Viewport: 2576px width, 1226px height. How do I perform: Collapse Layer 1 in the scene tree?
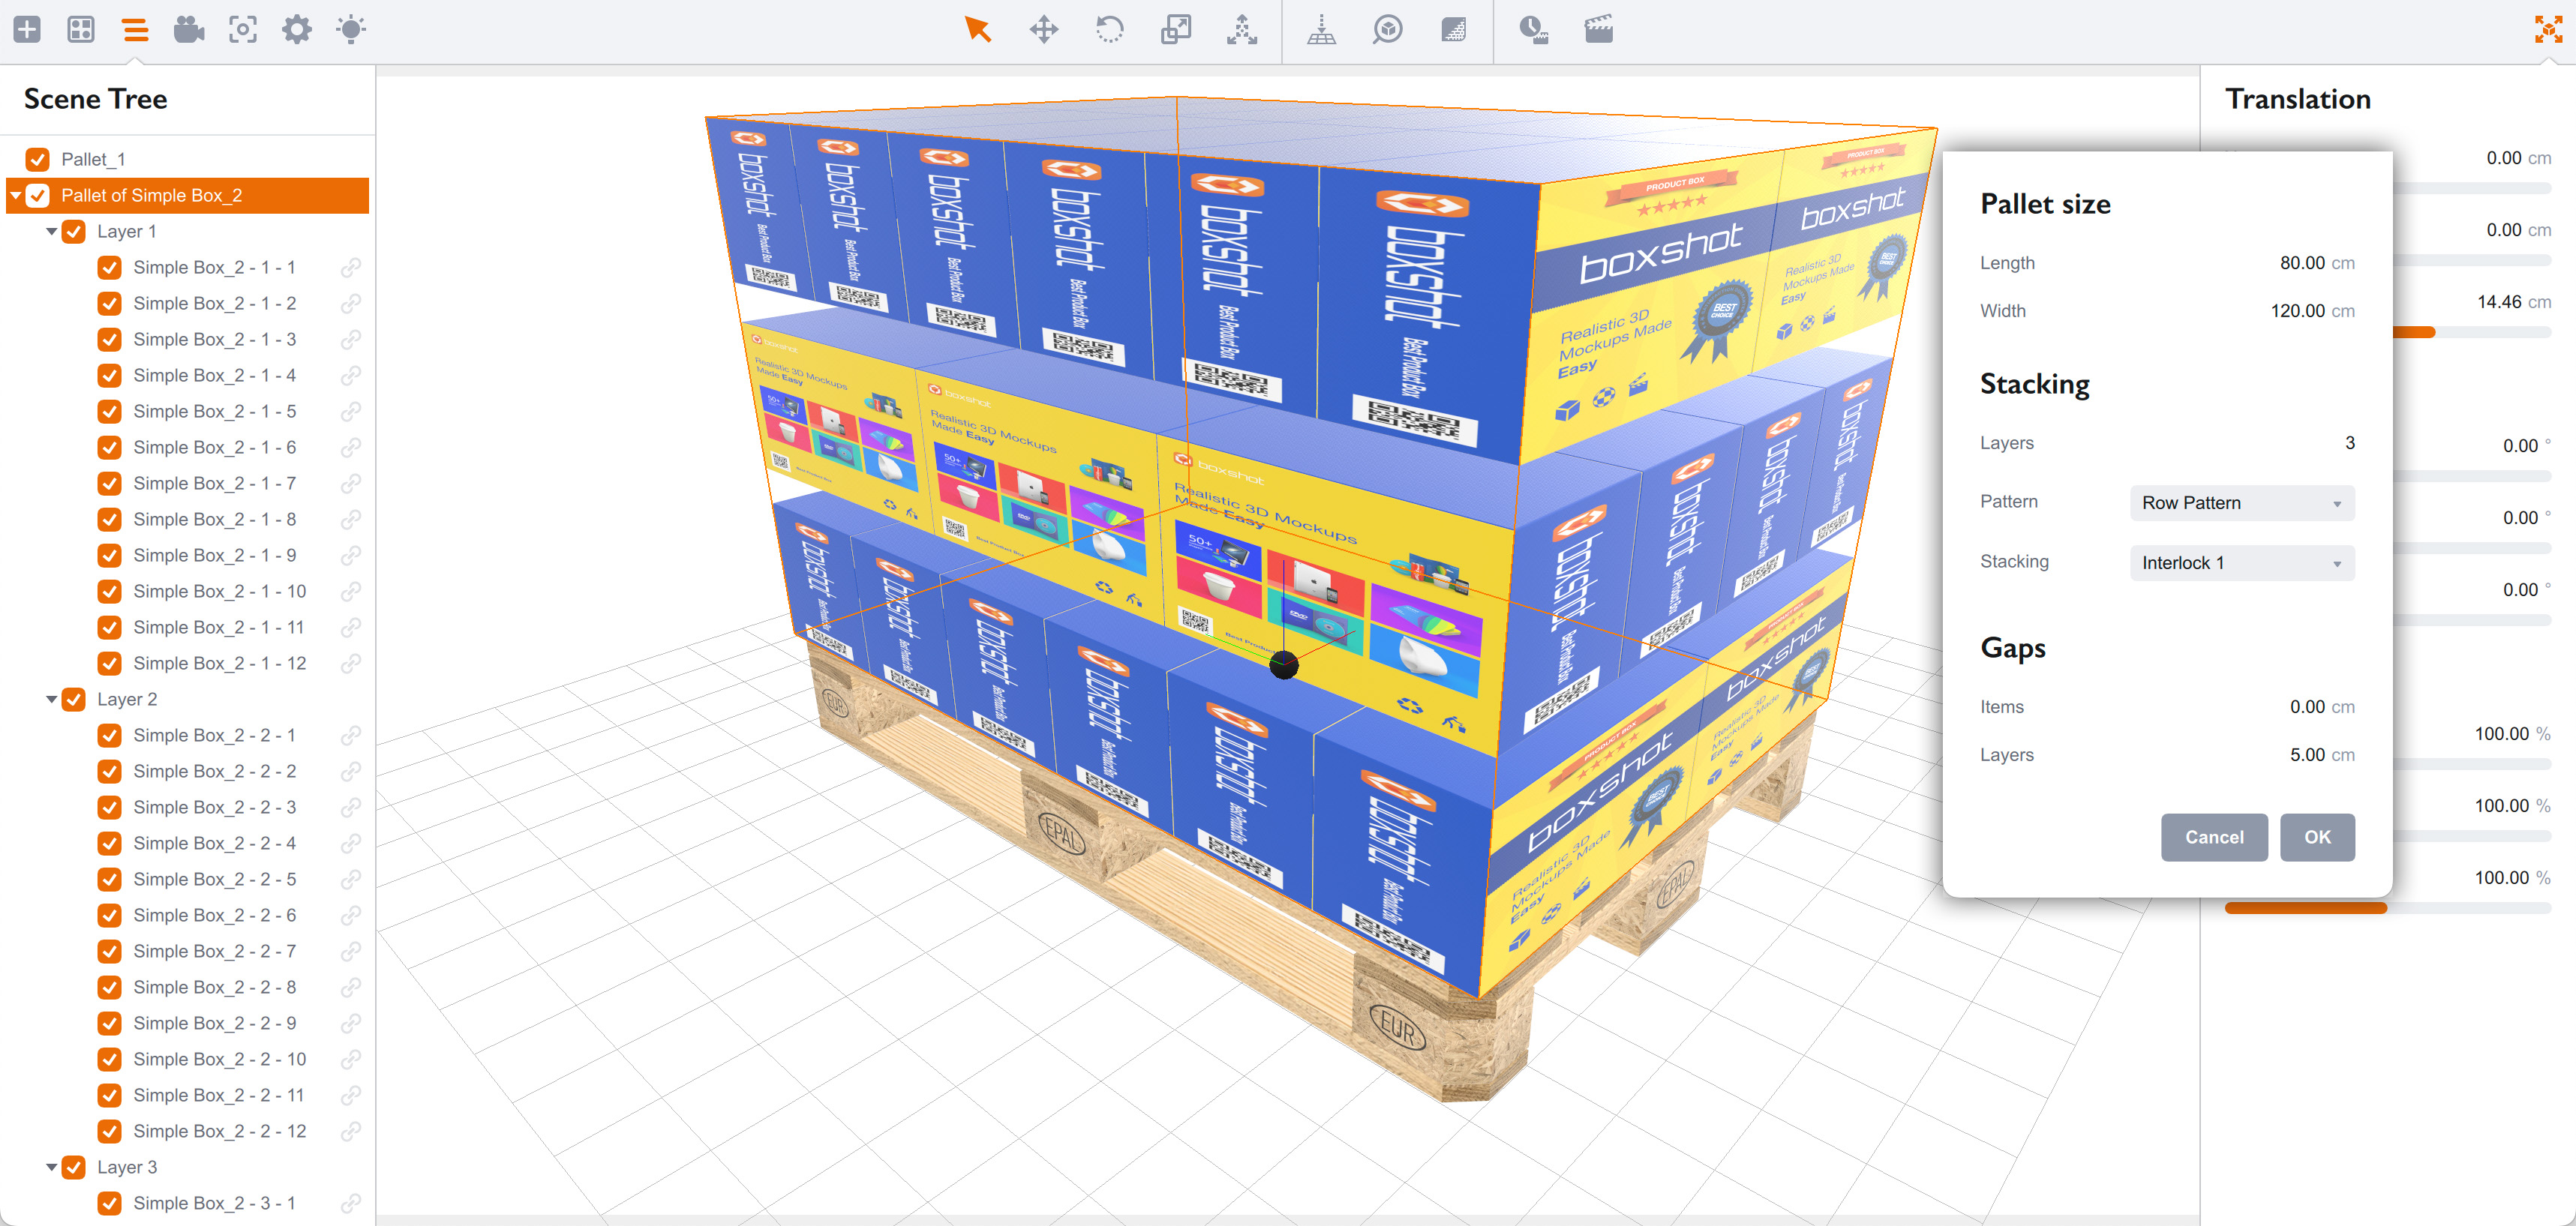pyautogui.click(x=52, y=231)
